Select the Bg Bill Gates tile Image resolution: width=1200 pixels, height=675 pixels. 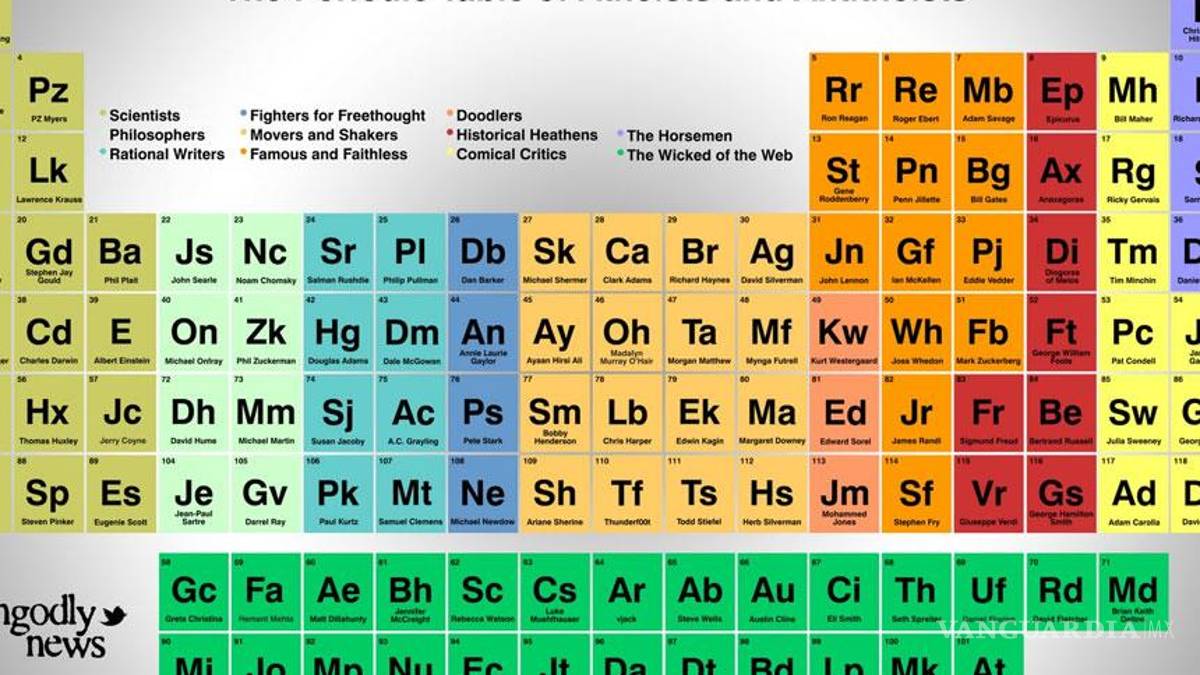point(987,173)
